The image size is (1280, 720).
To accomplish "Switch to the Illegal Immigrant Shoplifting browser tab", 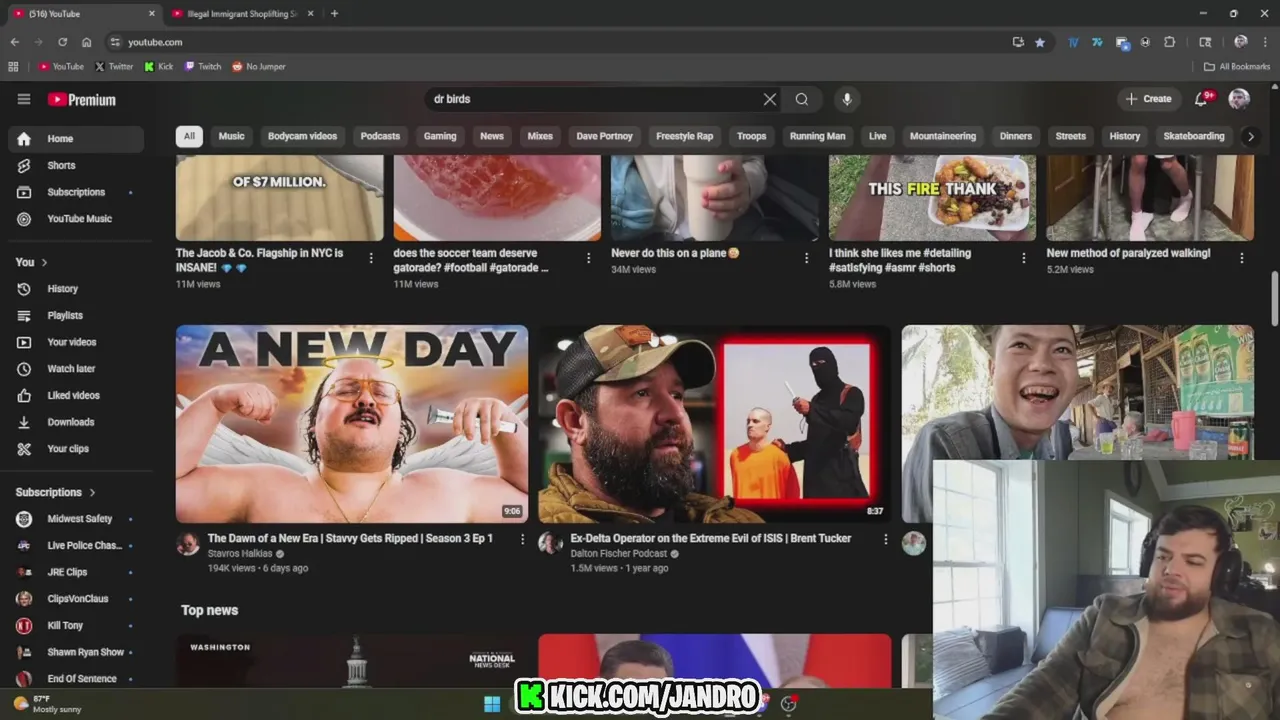I will tap(243, 14).
